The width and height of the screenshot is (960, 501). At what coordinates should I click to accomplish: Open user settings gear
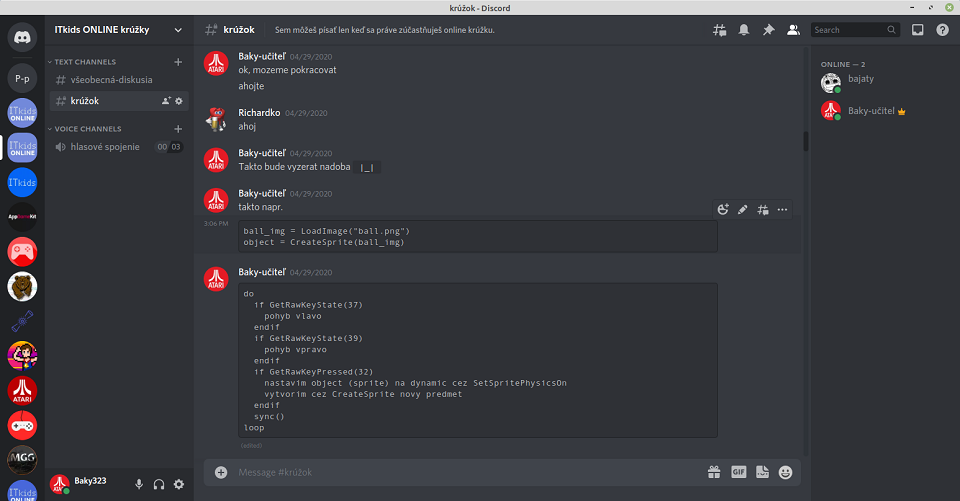coord(179,484)
